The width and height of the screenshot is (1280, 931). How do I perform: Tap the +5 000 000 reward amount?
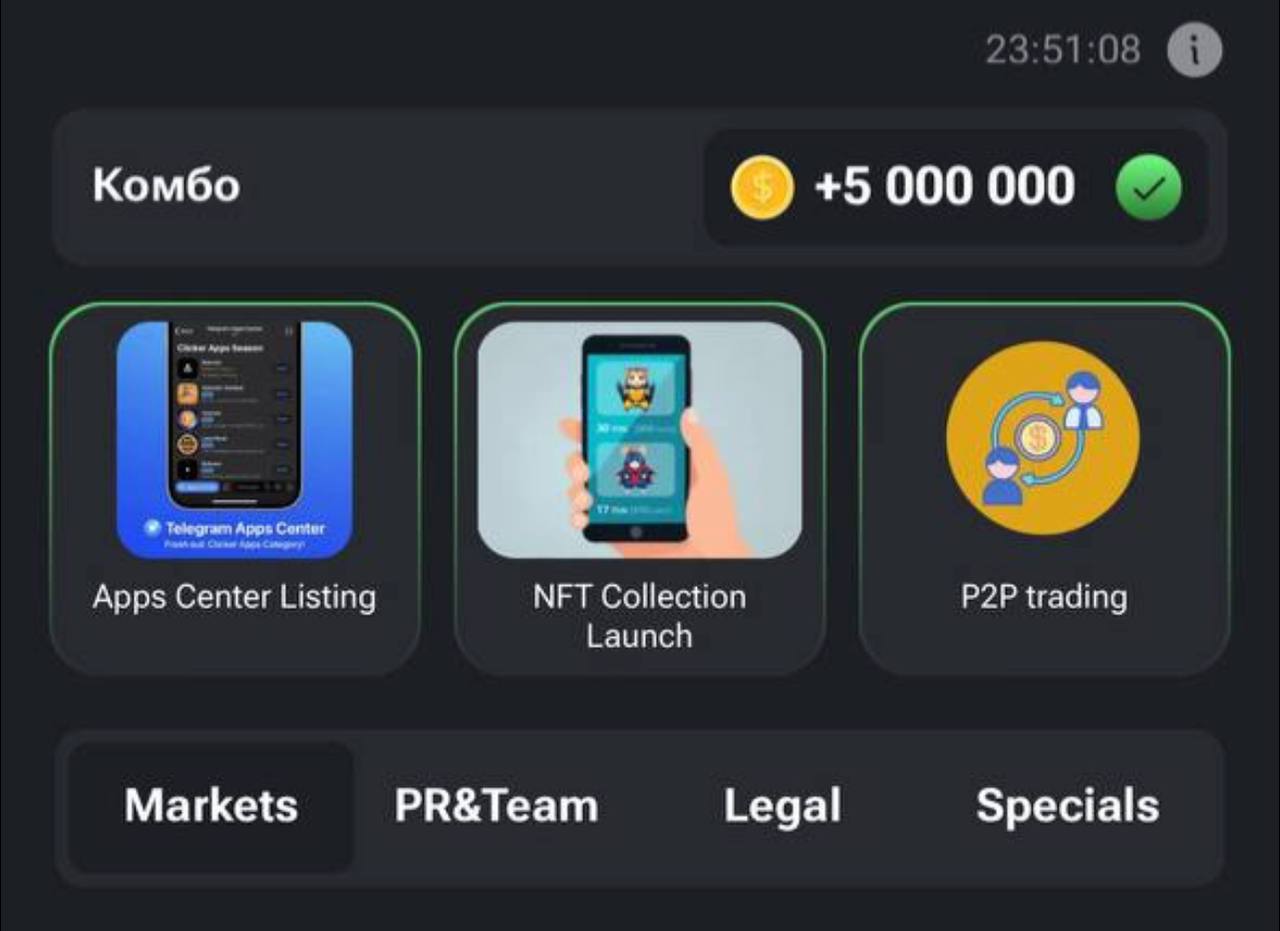[945, 187]
